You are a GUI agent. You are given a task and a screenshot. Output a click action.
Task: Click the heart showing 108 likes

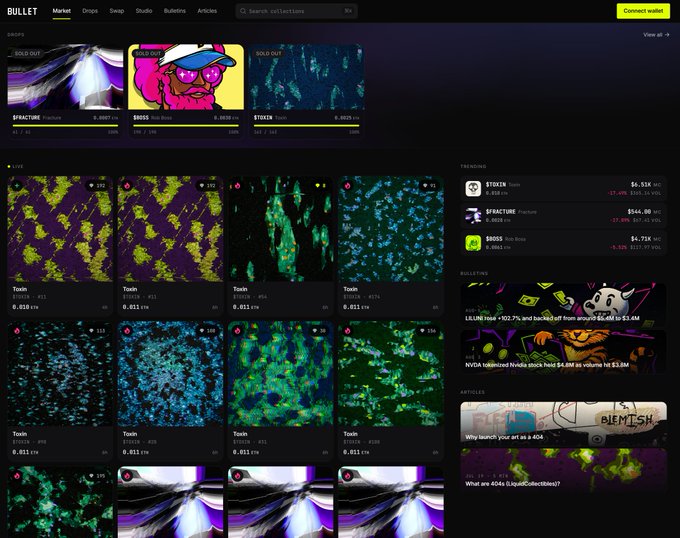pyautogui.click(x=202, y=331)
